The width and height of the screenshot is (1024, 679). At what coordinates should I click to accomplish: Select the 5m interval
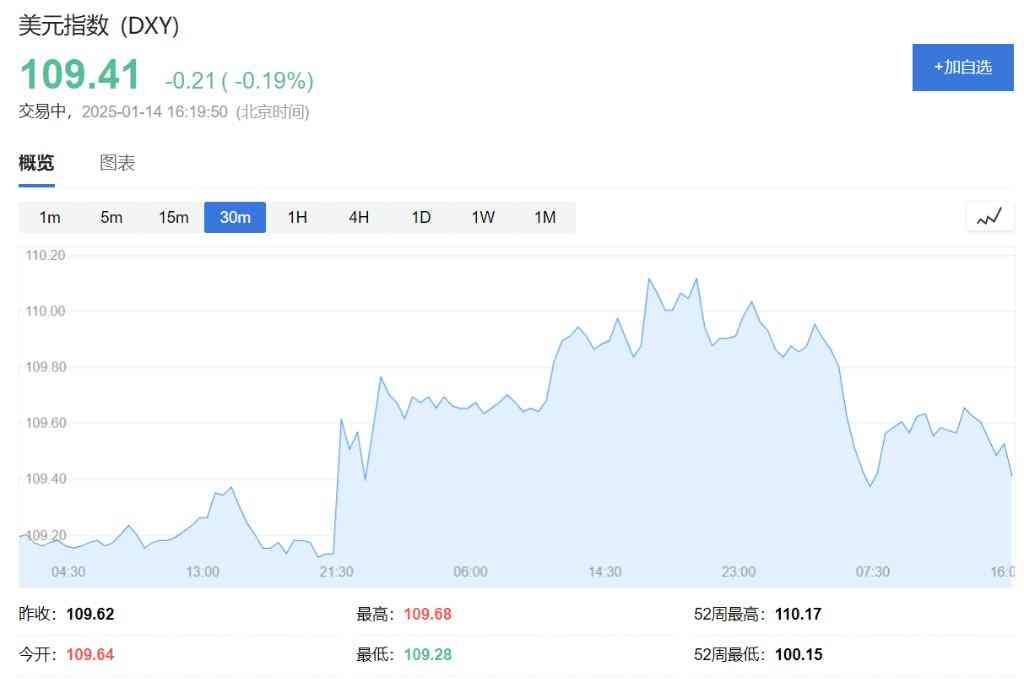[x=111, y=217]
